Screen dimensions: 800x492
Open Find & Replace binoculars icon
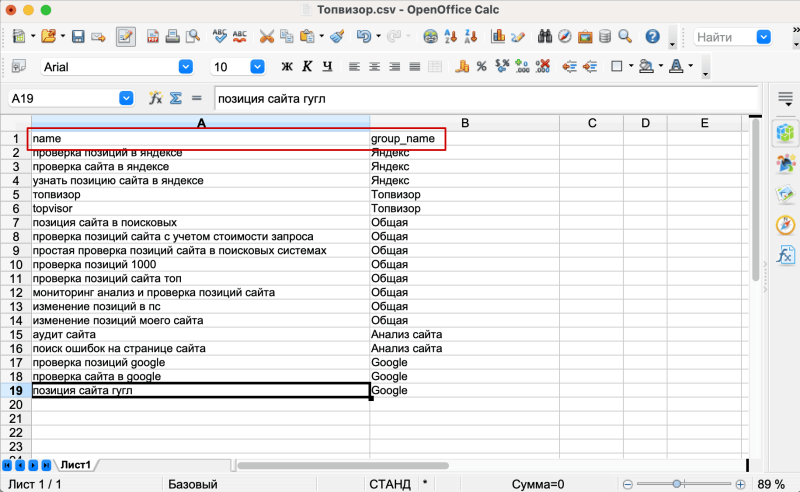pyautogui.click(x=545, y=37)
